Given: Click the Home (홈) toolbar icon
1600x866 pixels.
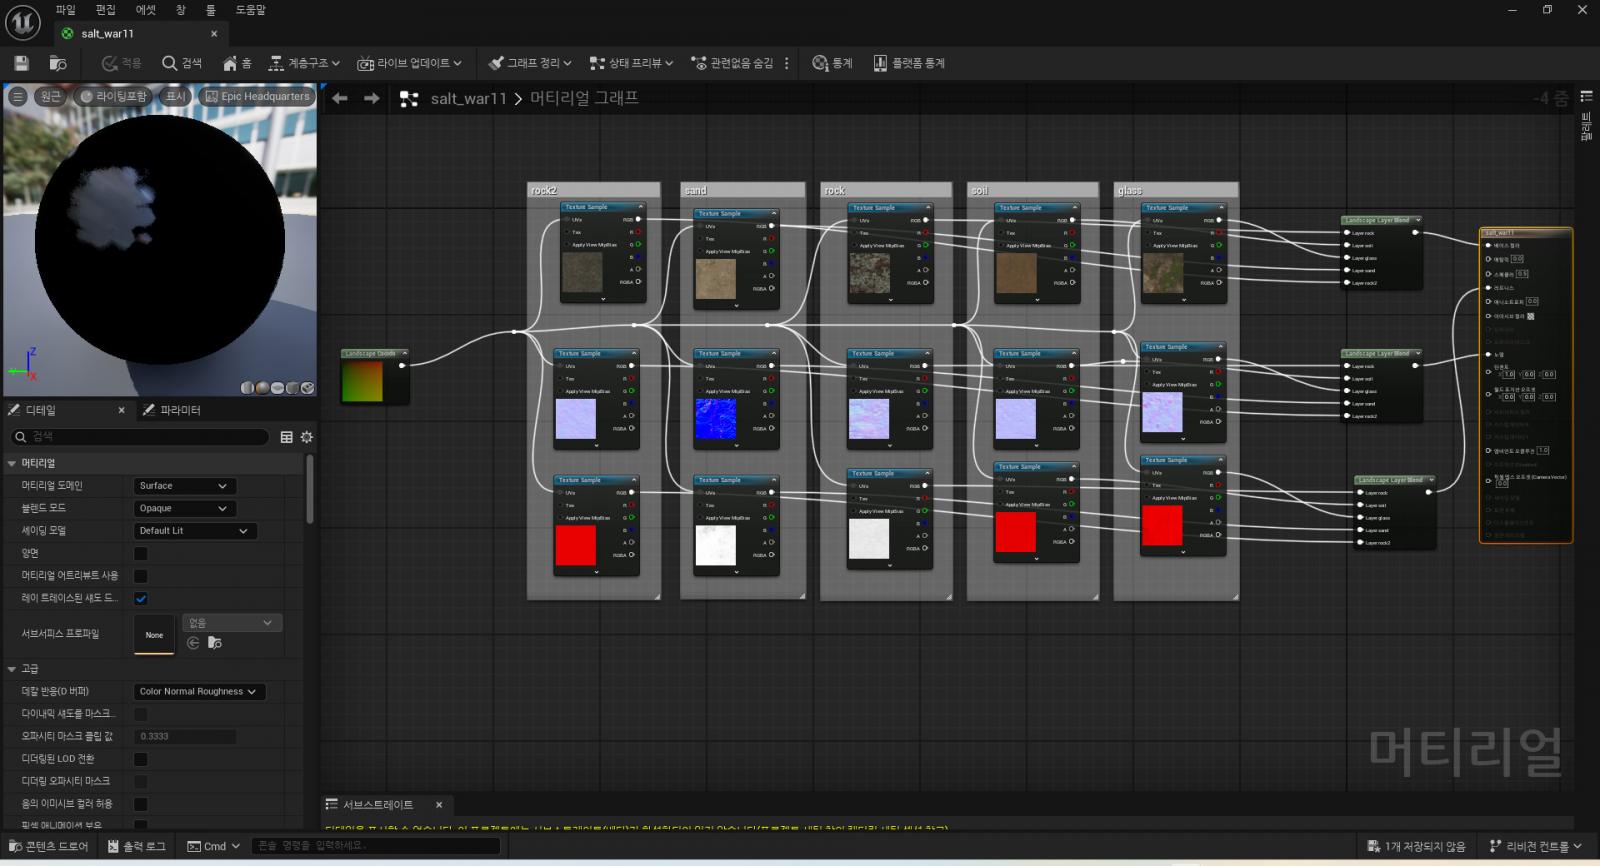Looking at the screenshot, I should coord(236,63).
